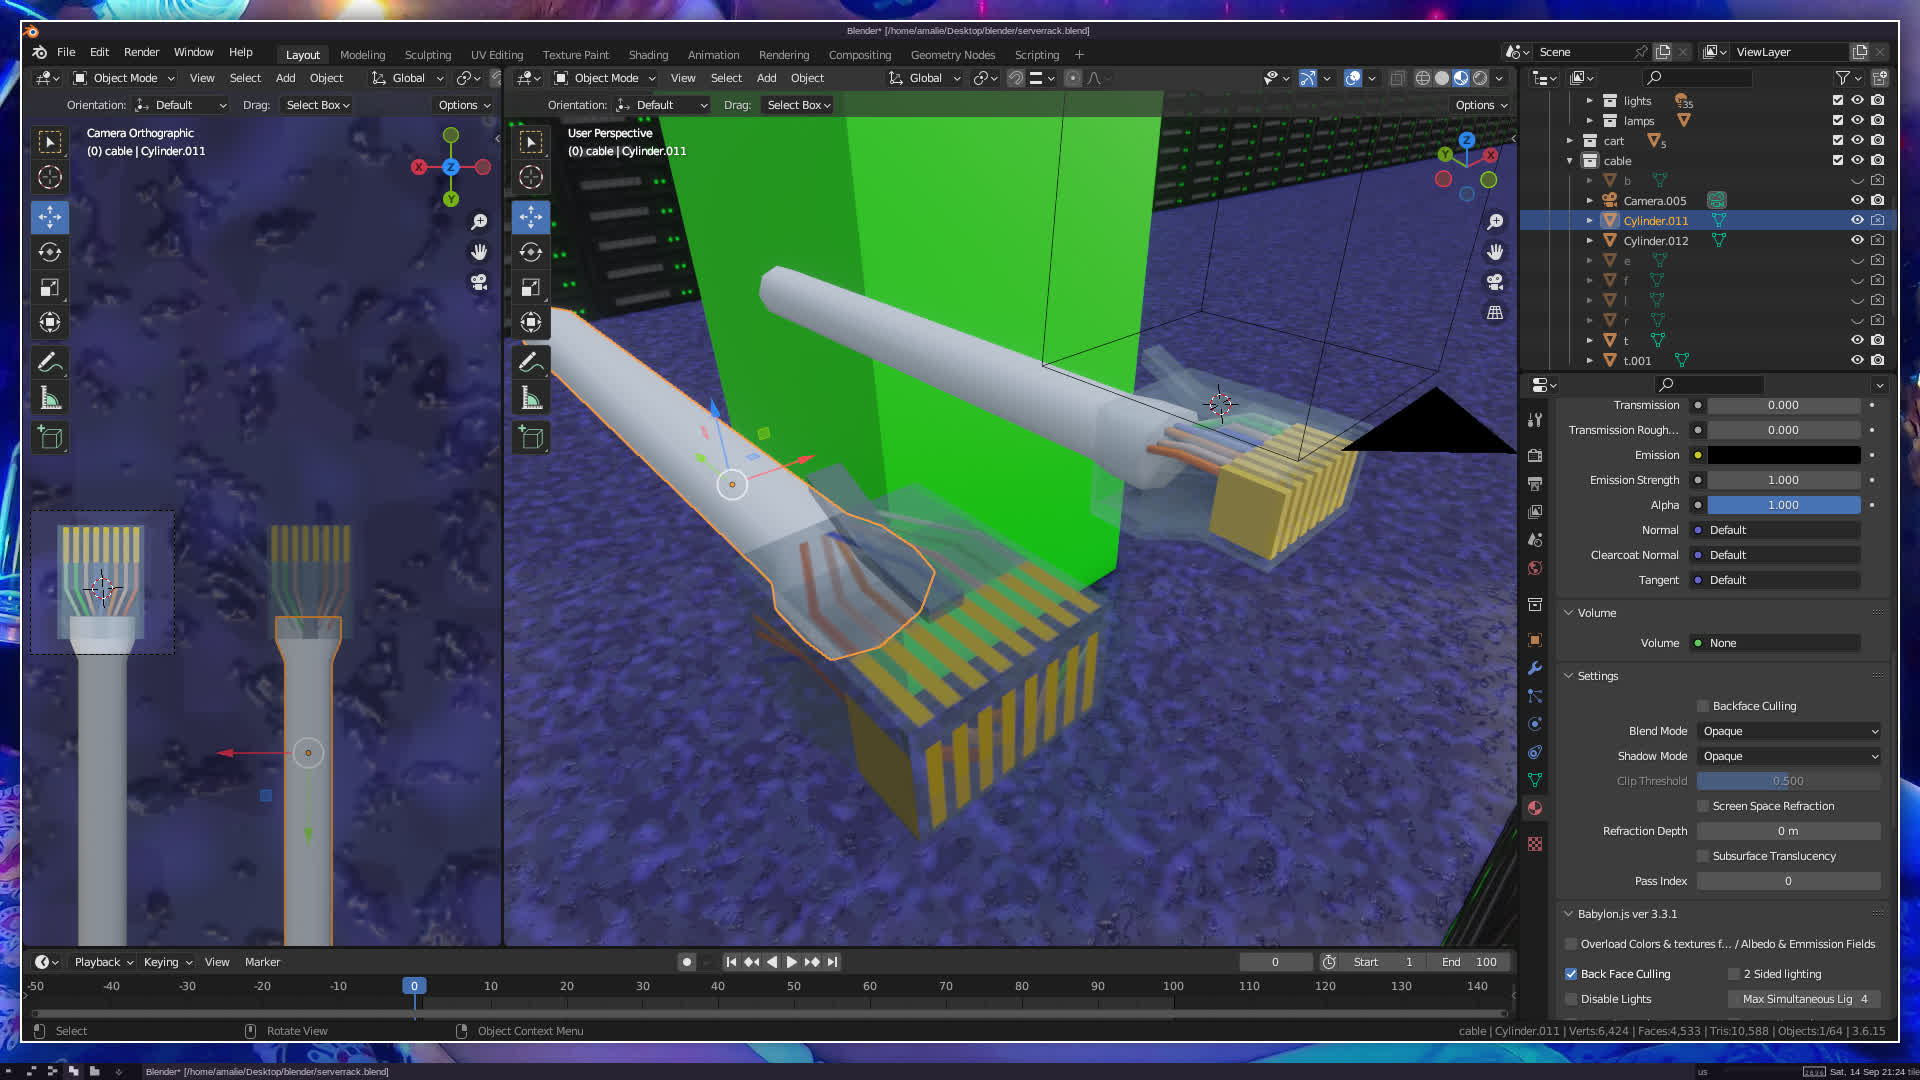
Task: Select the Rotate tool in left viewport
Action: [x=50, y=252]
